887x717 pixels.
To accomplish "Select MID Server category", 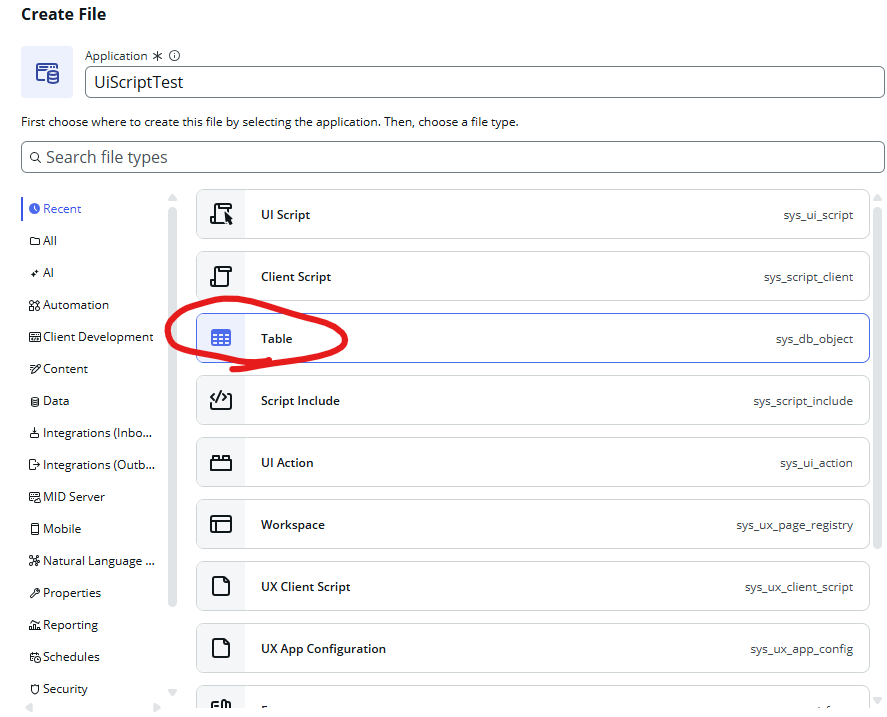I will [74, 497].
